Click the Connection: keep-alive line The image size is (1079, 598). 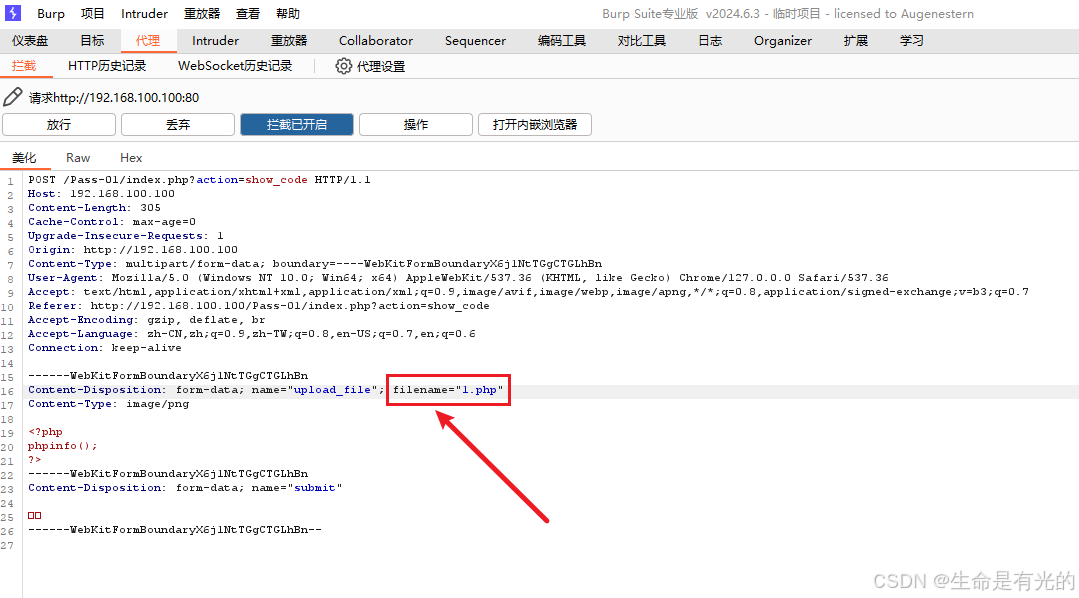coord(105,348)
